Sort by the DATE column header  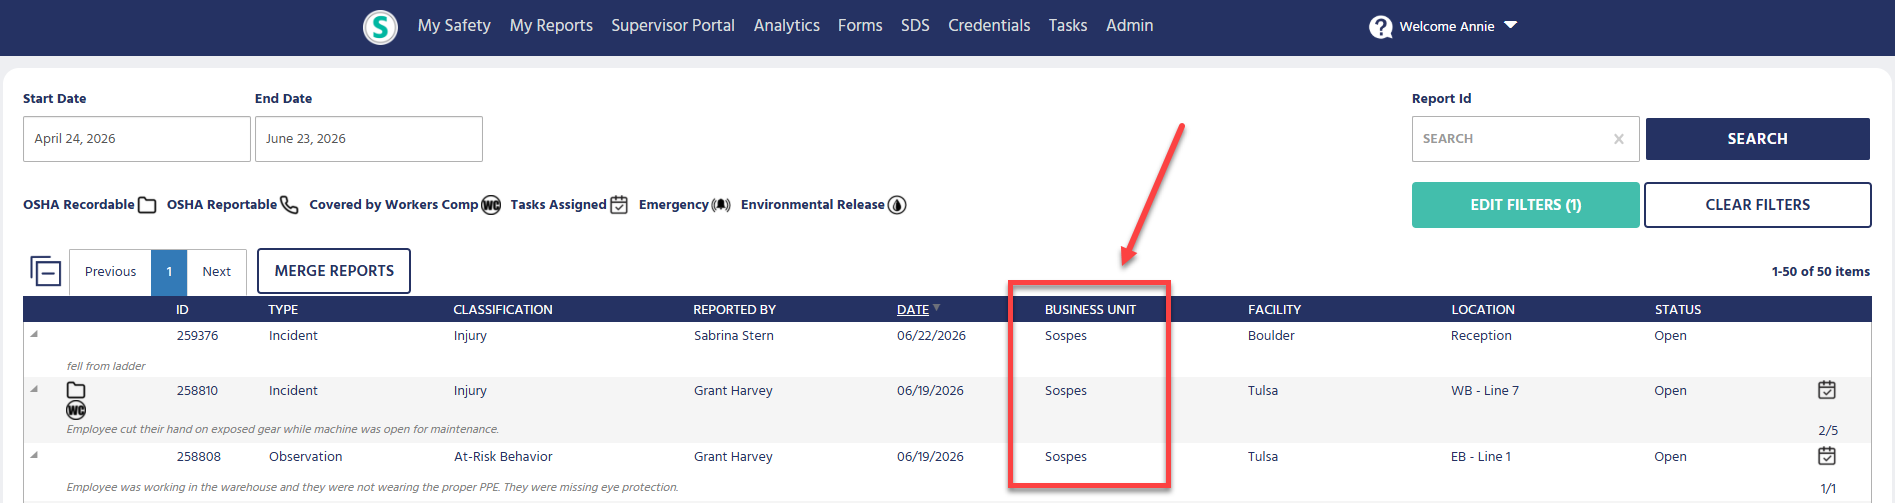(913, 310)
